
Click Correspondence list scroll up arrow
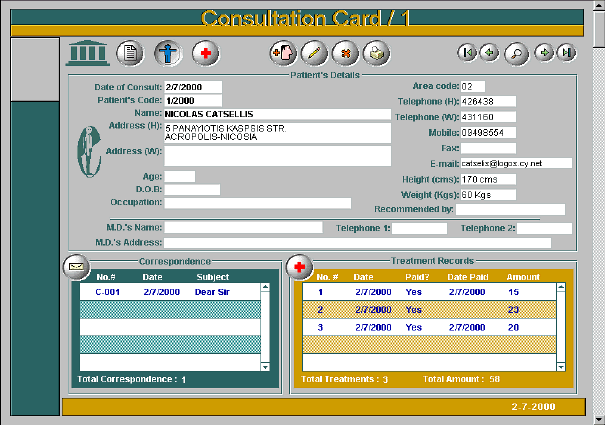point(265,287)
